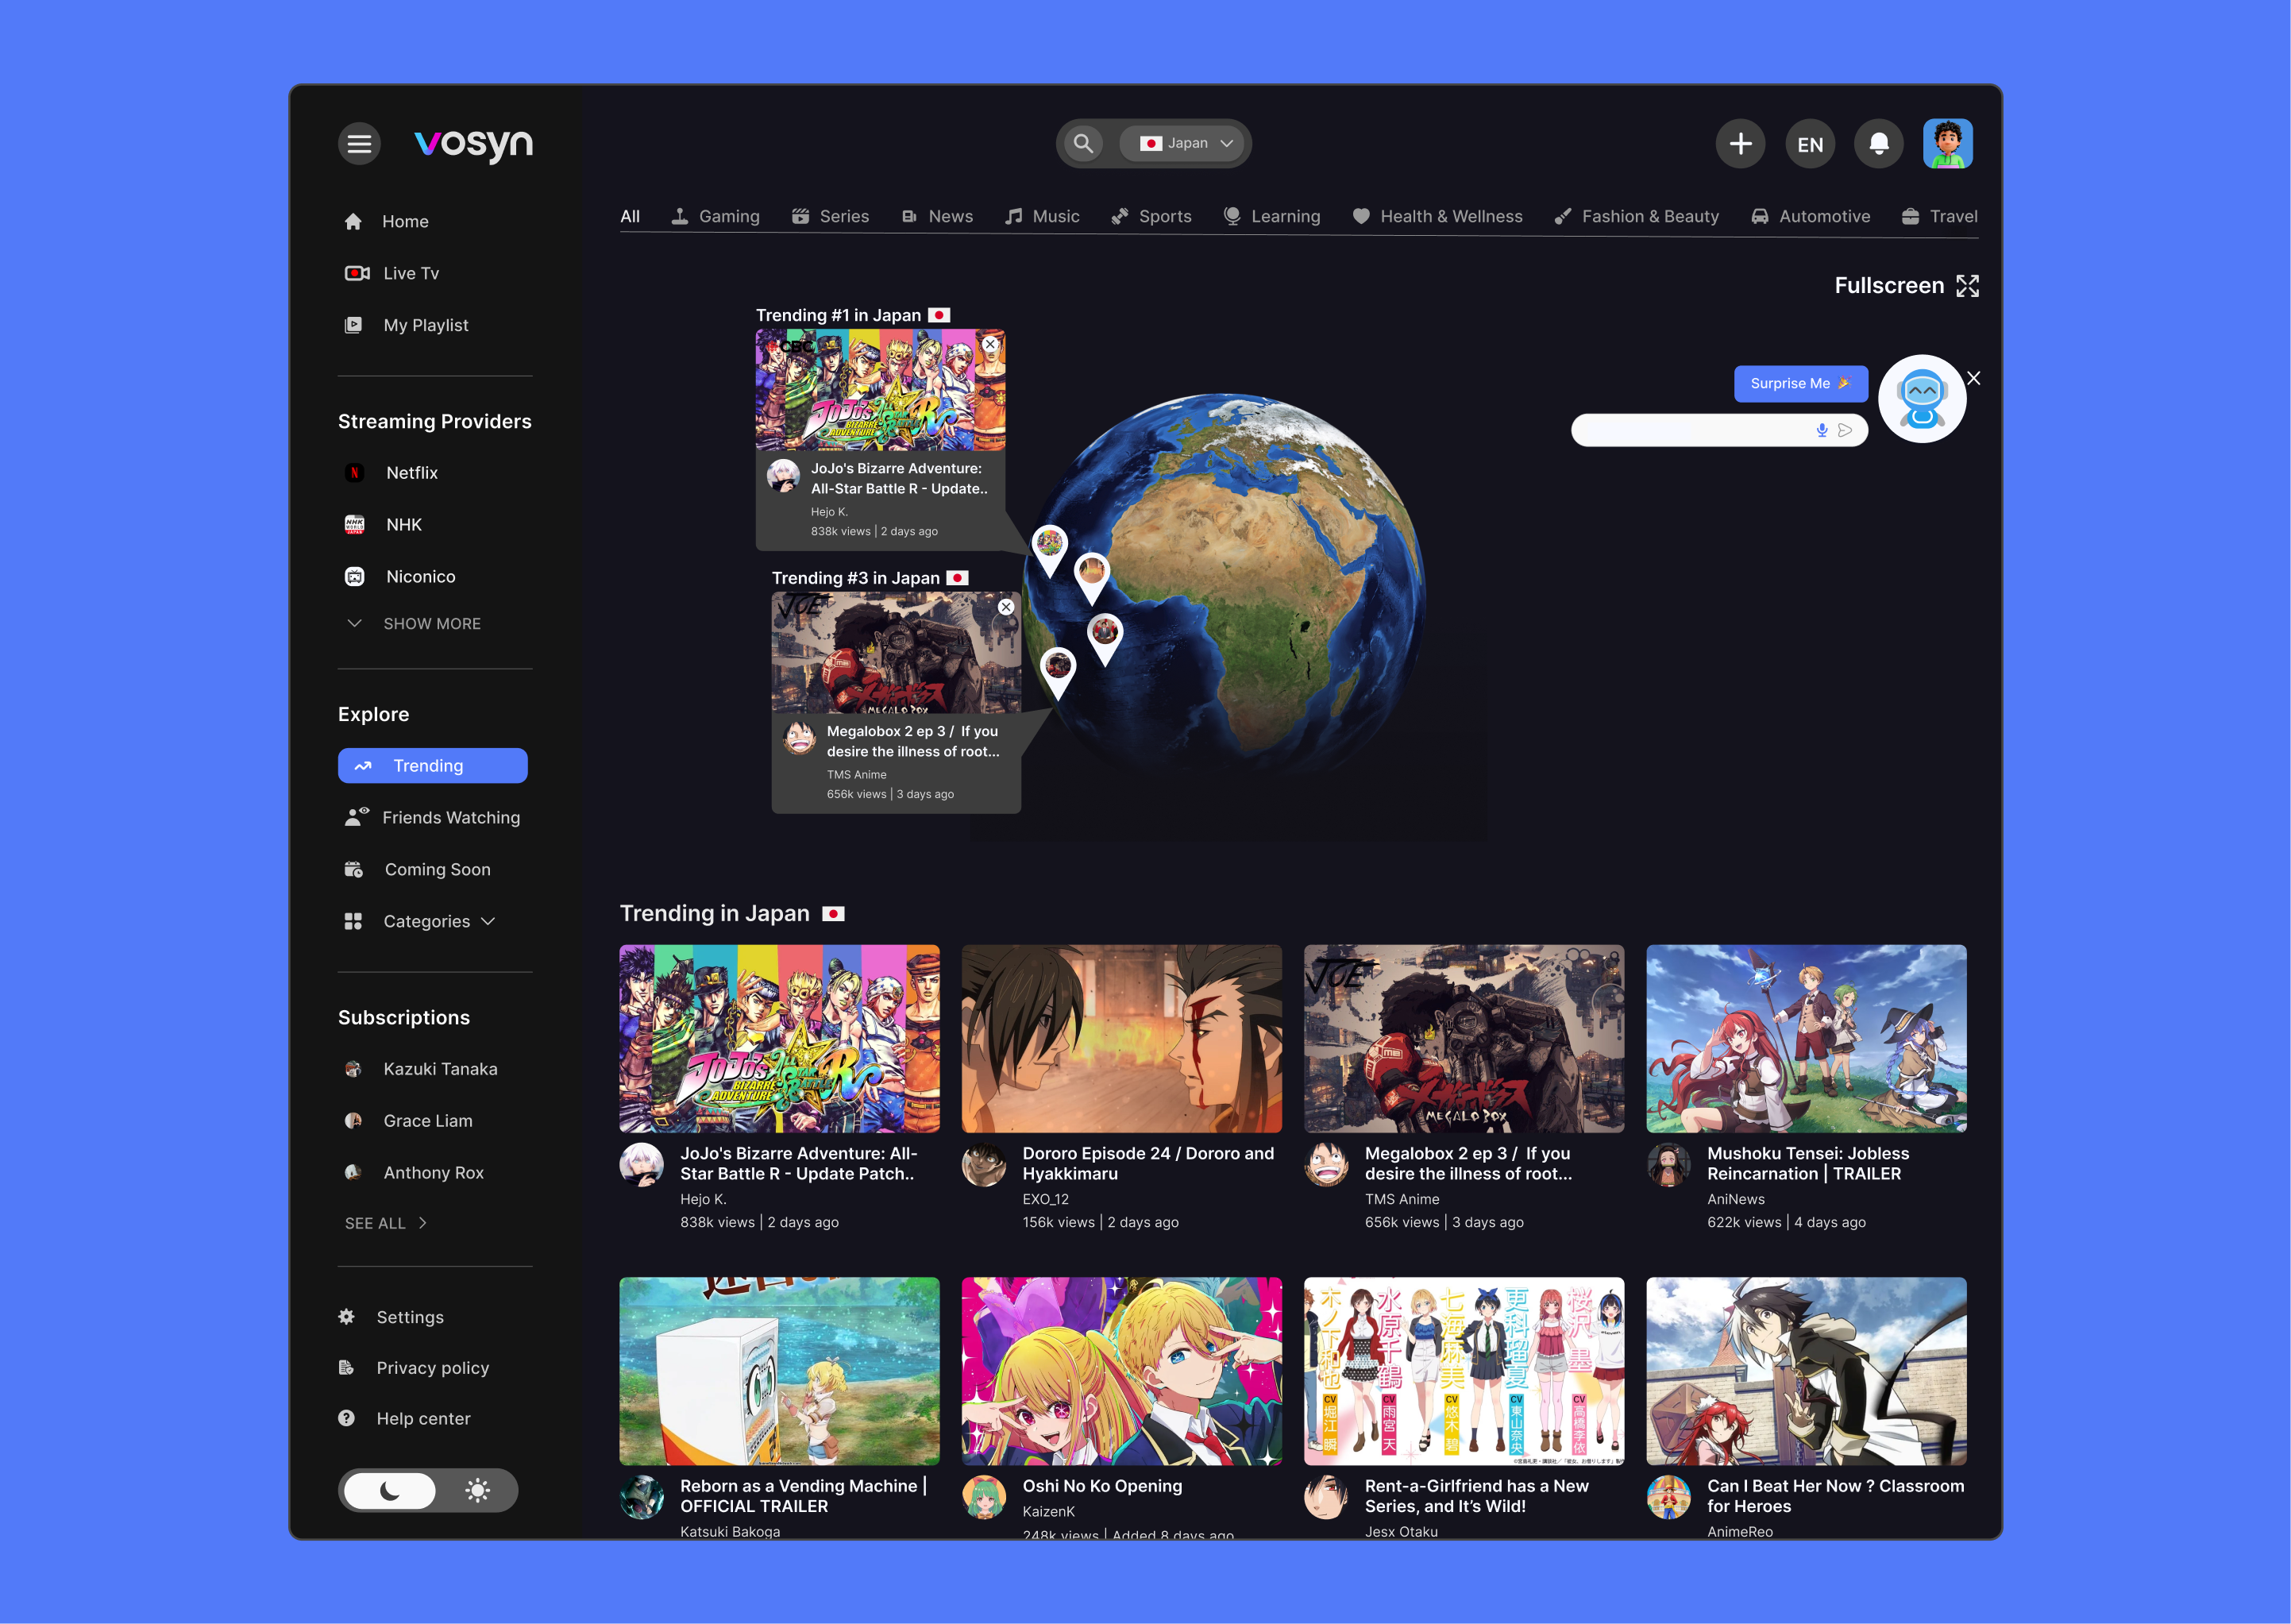Click the Fullscreen expand icon
2291x1624 pixels.
coord(1967,286)
